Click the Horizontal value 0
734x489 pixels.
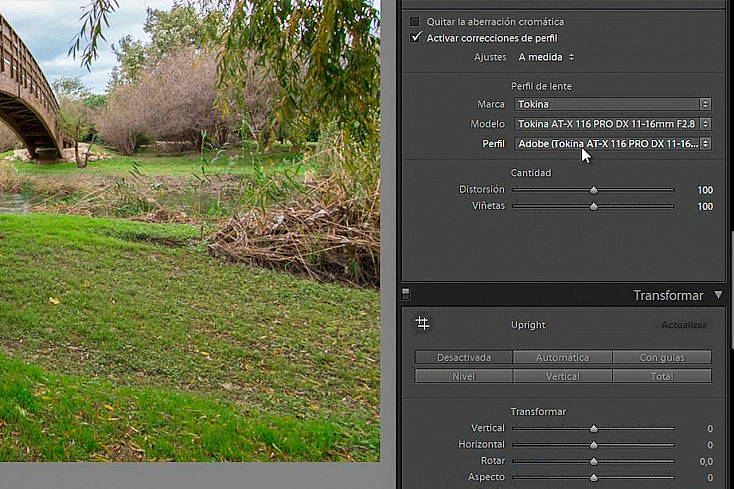tap(710, 445)
